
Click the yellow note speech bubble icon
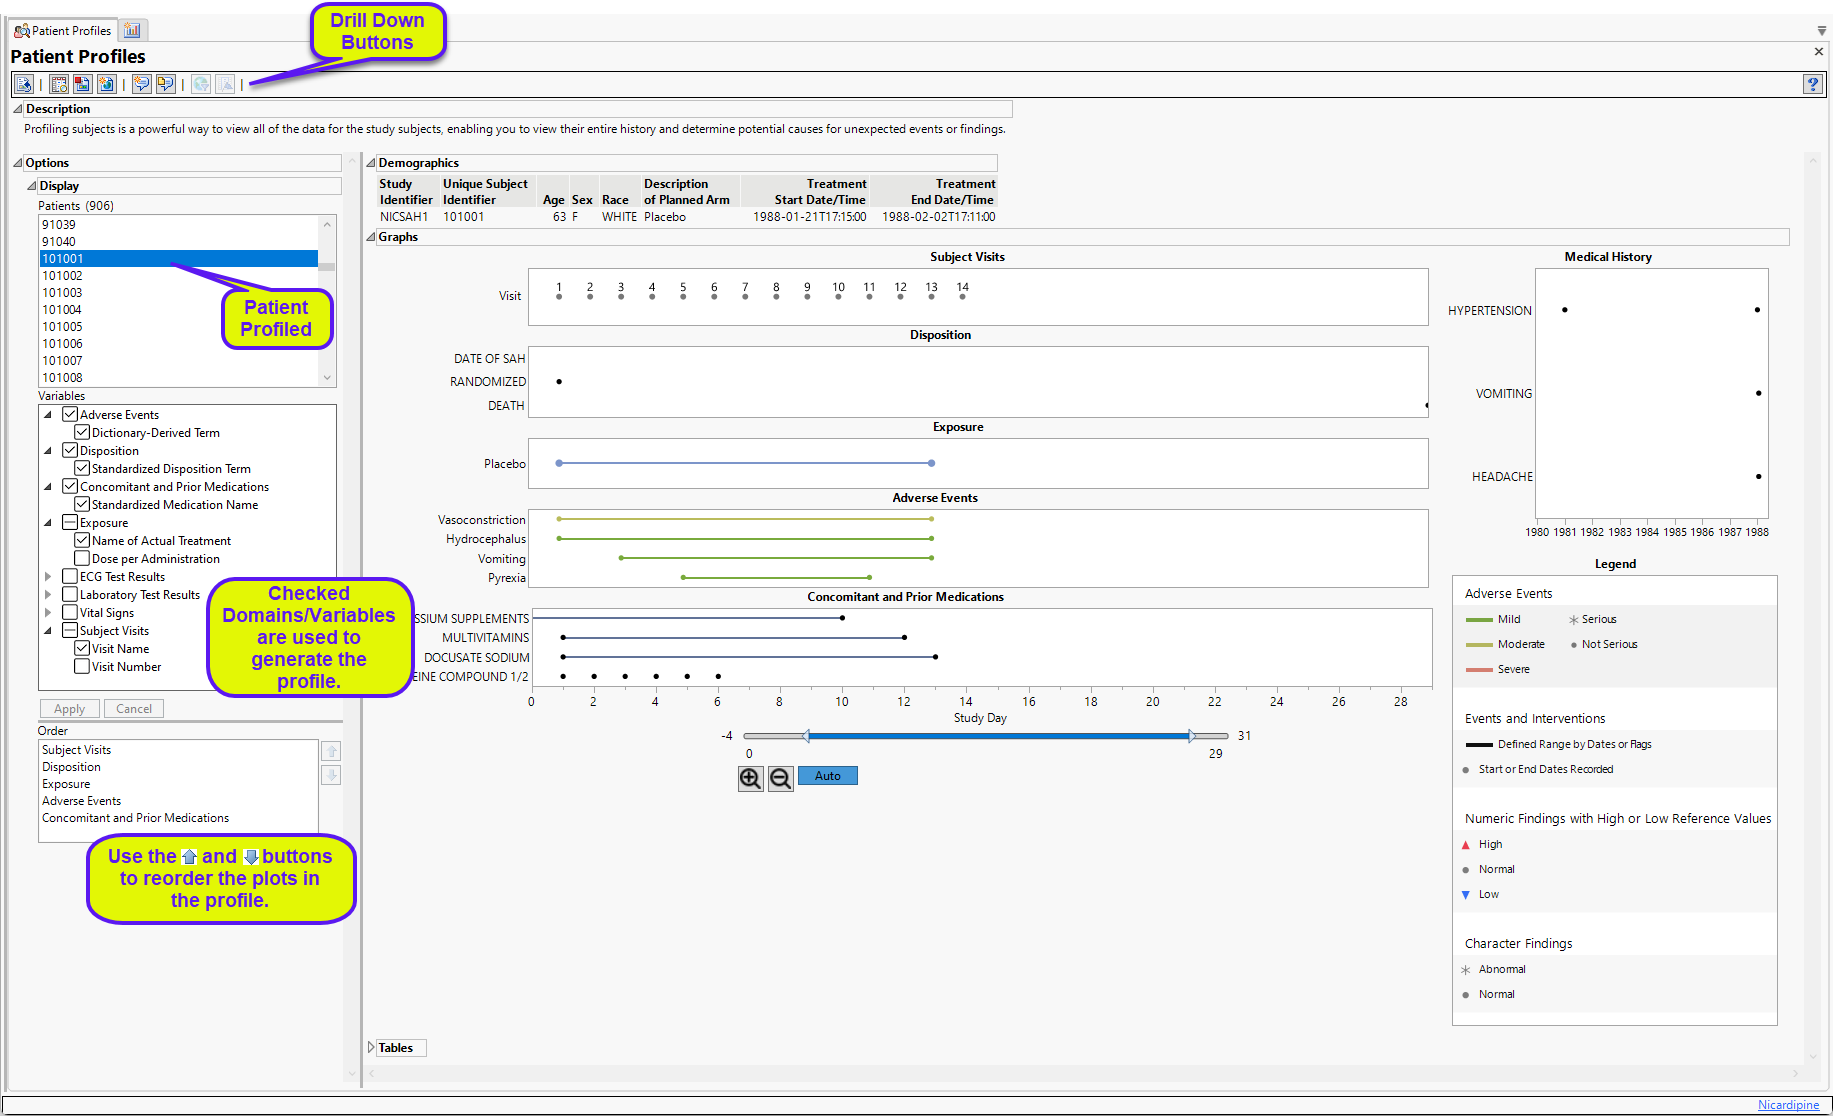coord(165,85)
